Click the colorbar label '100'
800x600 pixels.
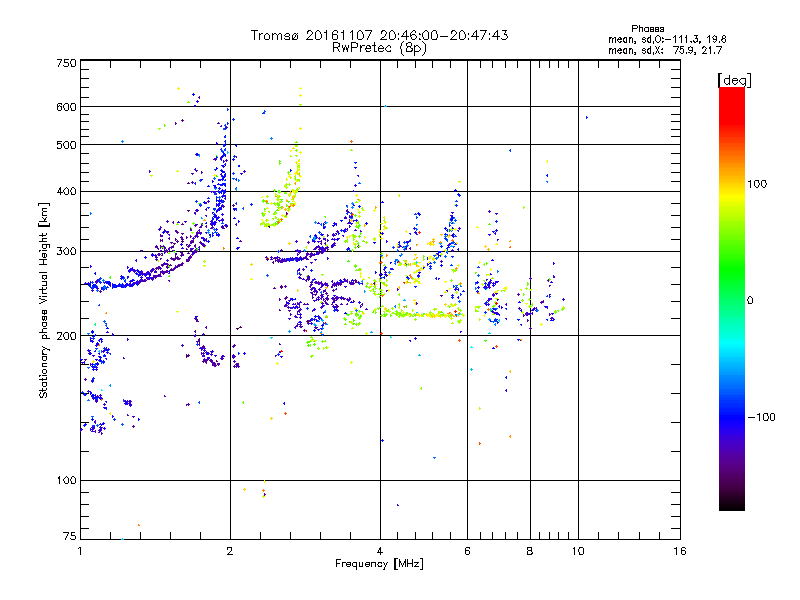click(x=757, y=184)
